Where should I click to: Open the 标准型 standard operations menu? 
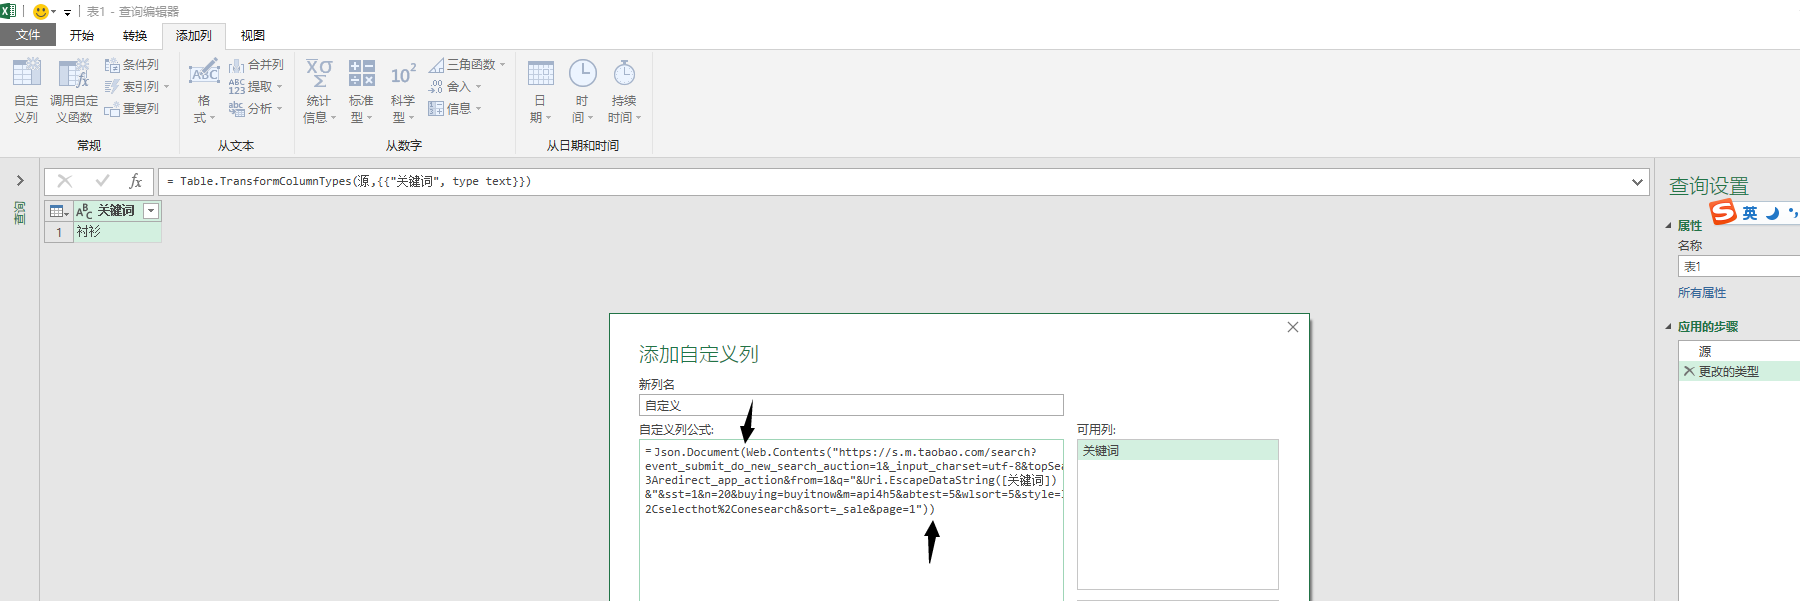(x=361, y=90)
